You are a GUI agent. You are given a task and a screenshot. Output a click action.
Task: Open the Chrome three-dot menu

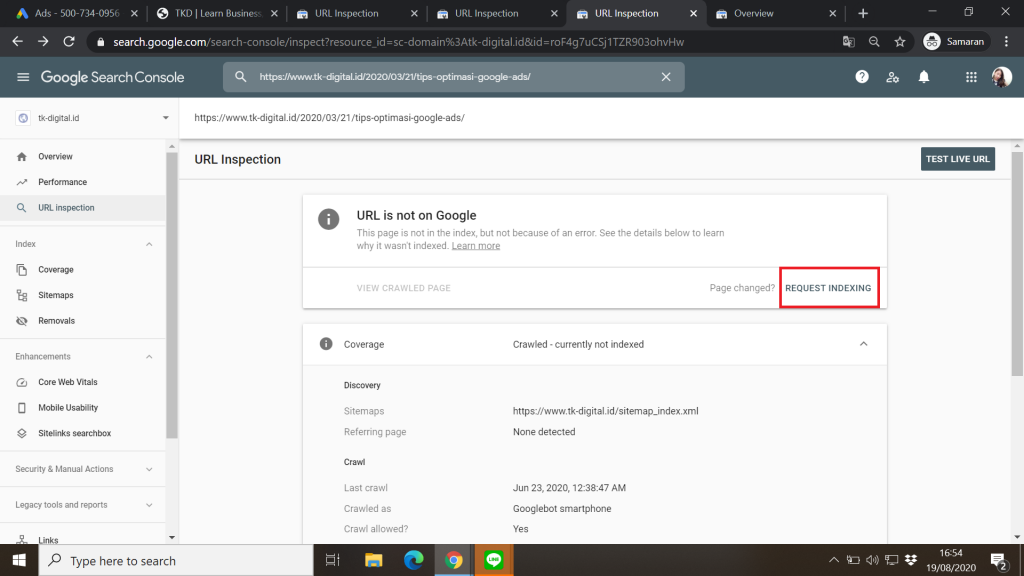(1006, 42)
